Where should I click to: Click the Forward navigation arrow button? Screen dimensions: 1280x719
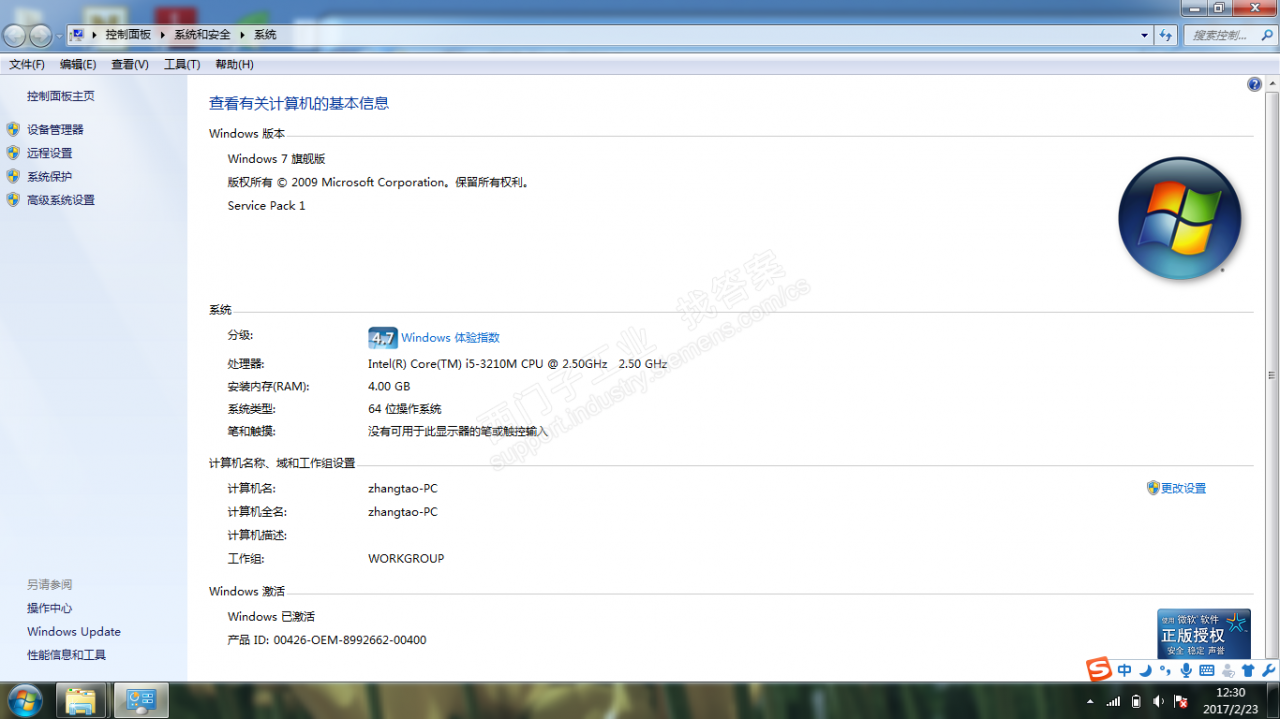(40, 36)
